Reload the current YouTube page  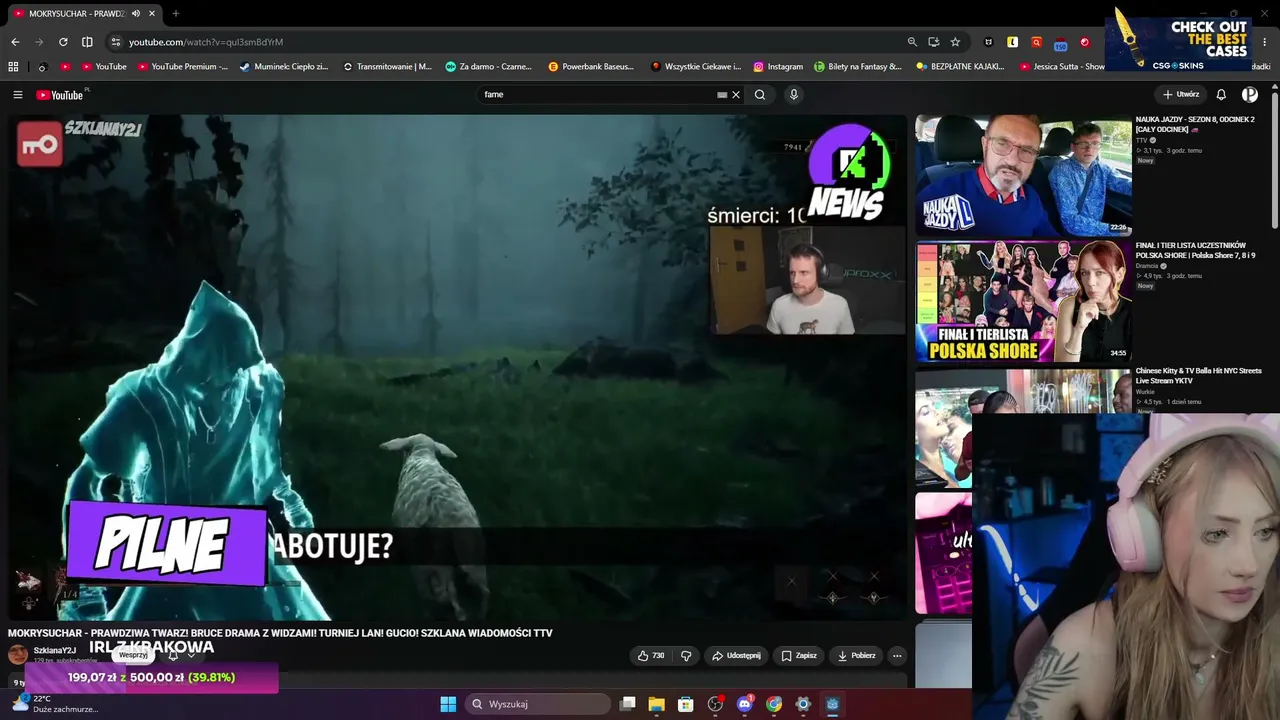(63, 42)
